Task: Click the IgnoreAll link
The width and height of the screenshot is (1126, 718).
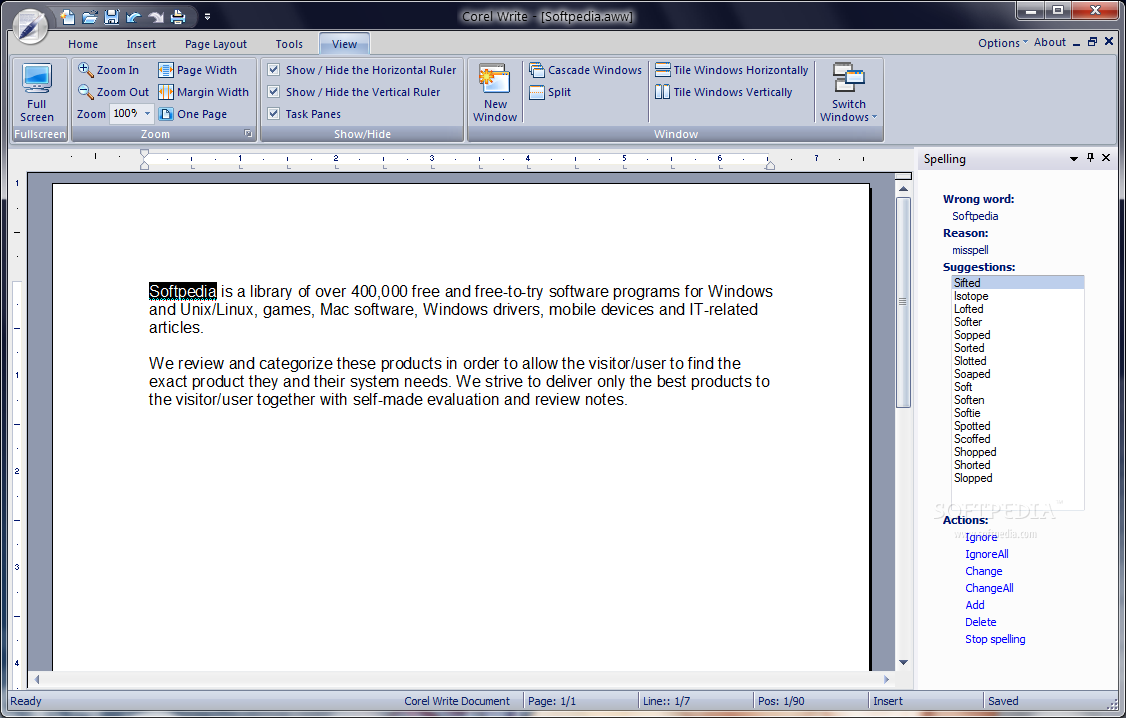Action: (987, 554)
